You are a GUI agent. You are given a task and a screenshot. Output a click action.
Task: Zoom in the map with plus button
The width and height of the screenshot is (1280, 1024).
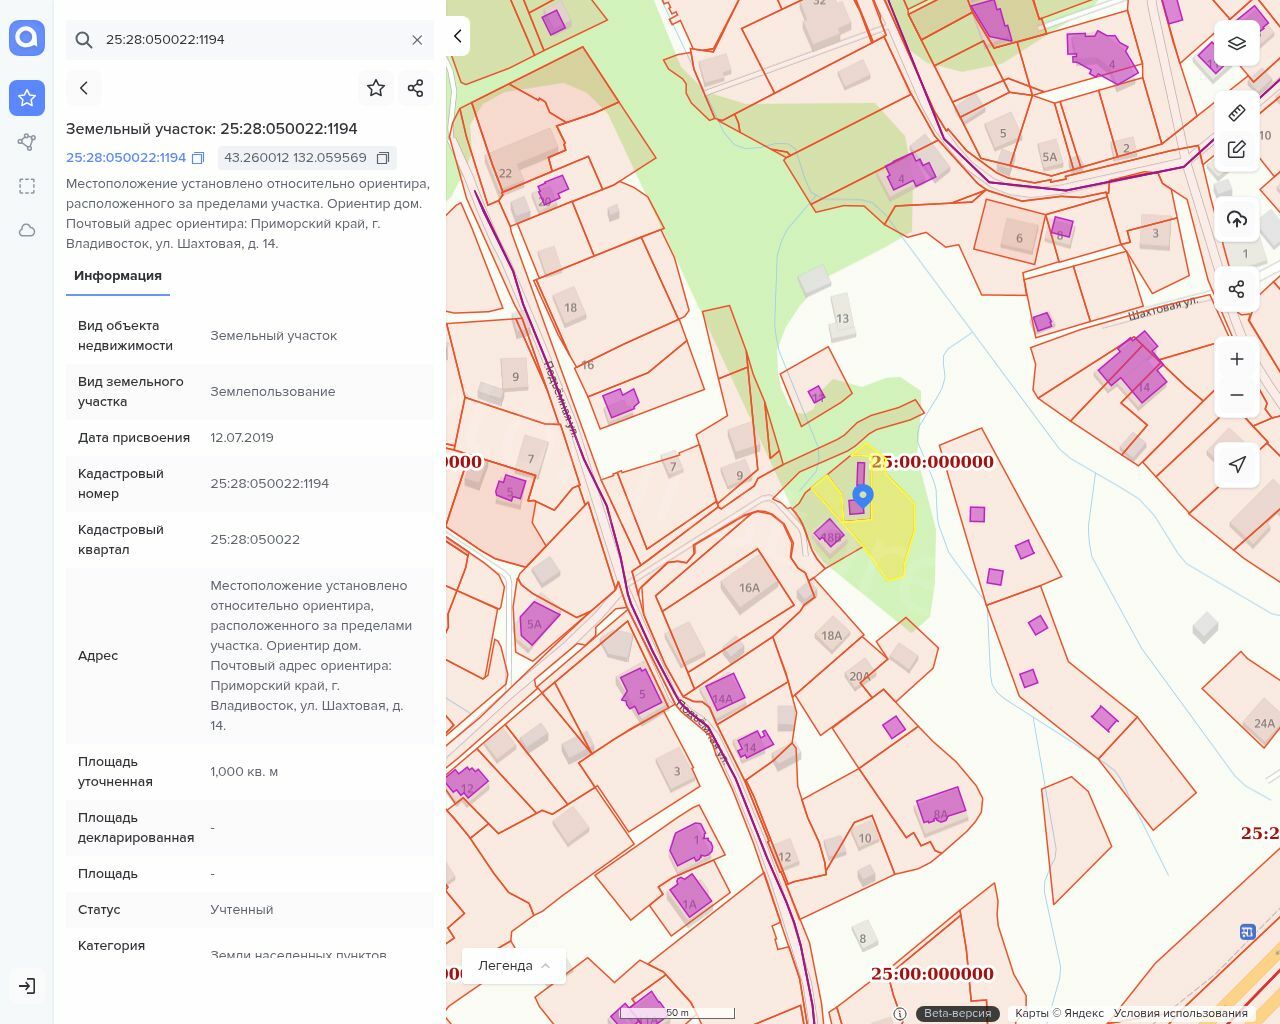[1237, 359]
